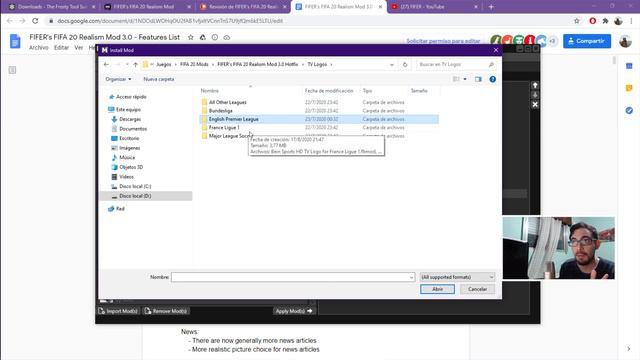Select Disco local (D:) drive
640x360 pixels.
coord(146,196)
